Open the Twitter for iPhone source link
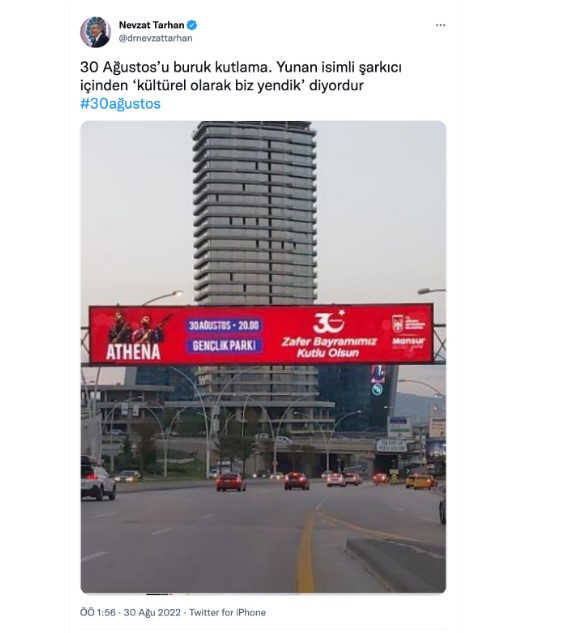 point(227,612)
